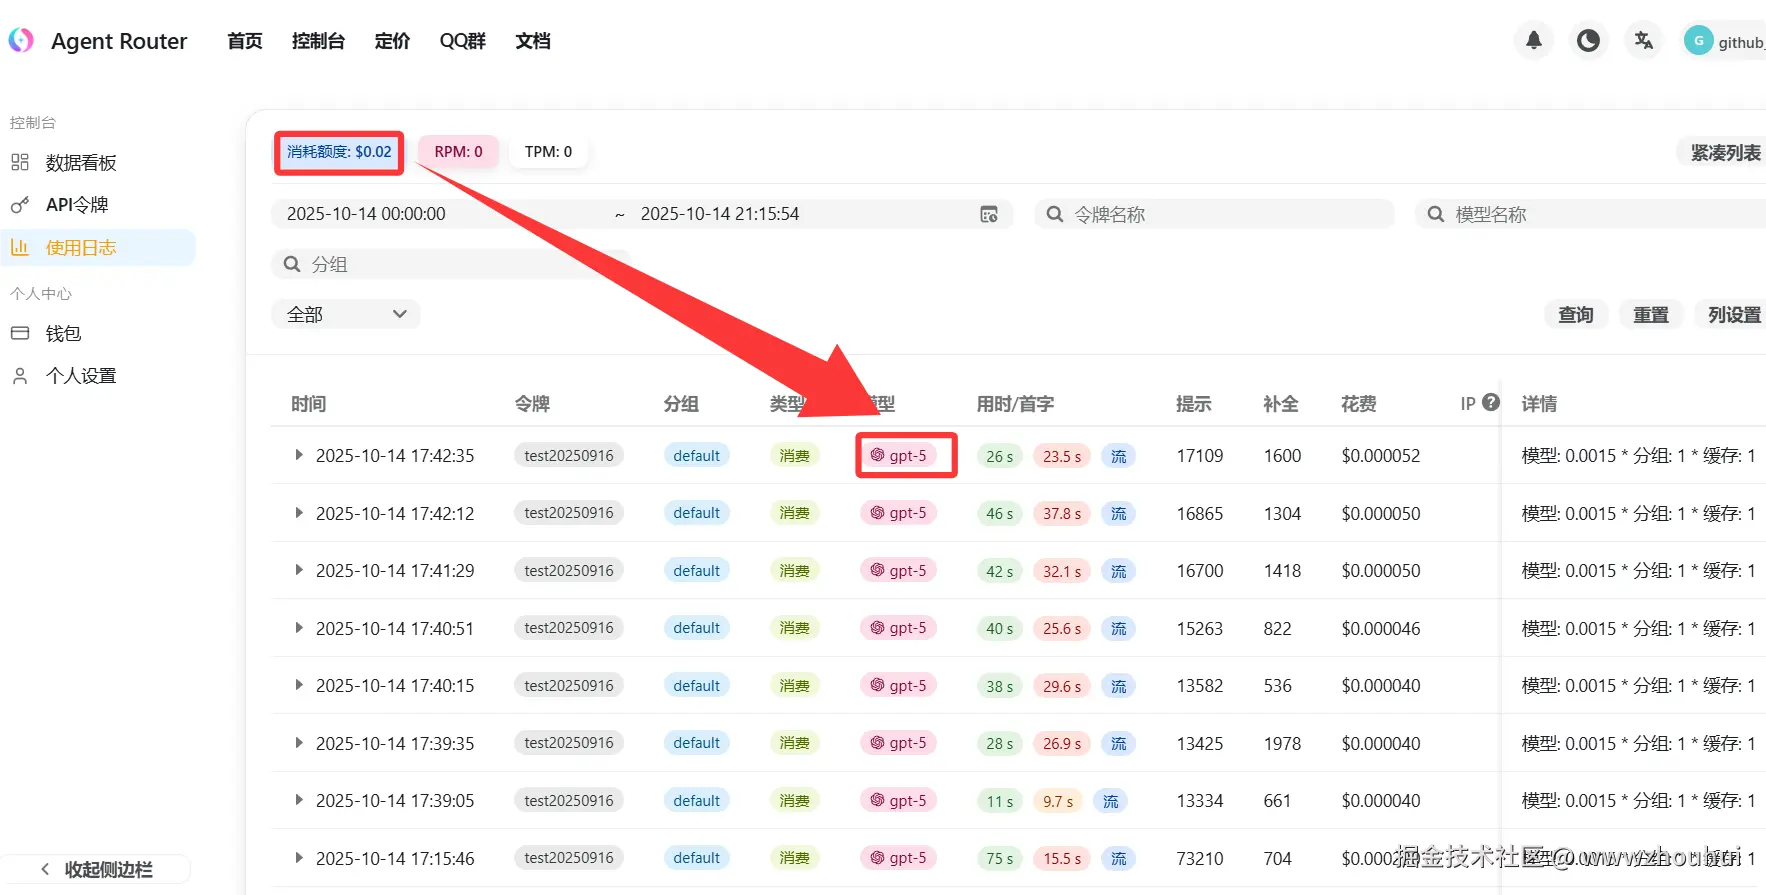Click the 消耗额度 $0.02 tag
Image resolution: width=1766 pixels, height=895 pixels.
(x=339, y=152)
